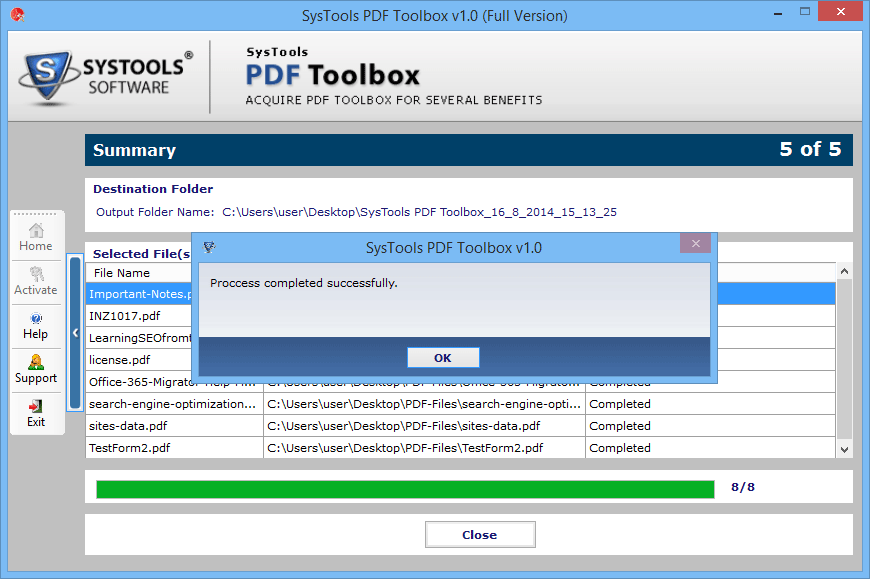
Task: Click the path cell ending in TestForm2.pdf
Action: [x=424, y=448]
